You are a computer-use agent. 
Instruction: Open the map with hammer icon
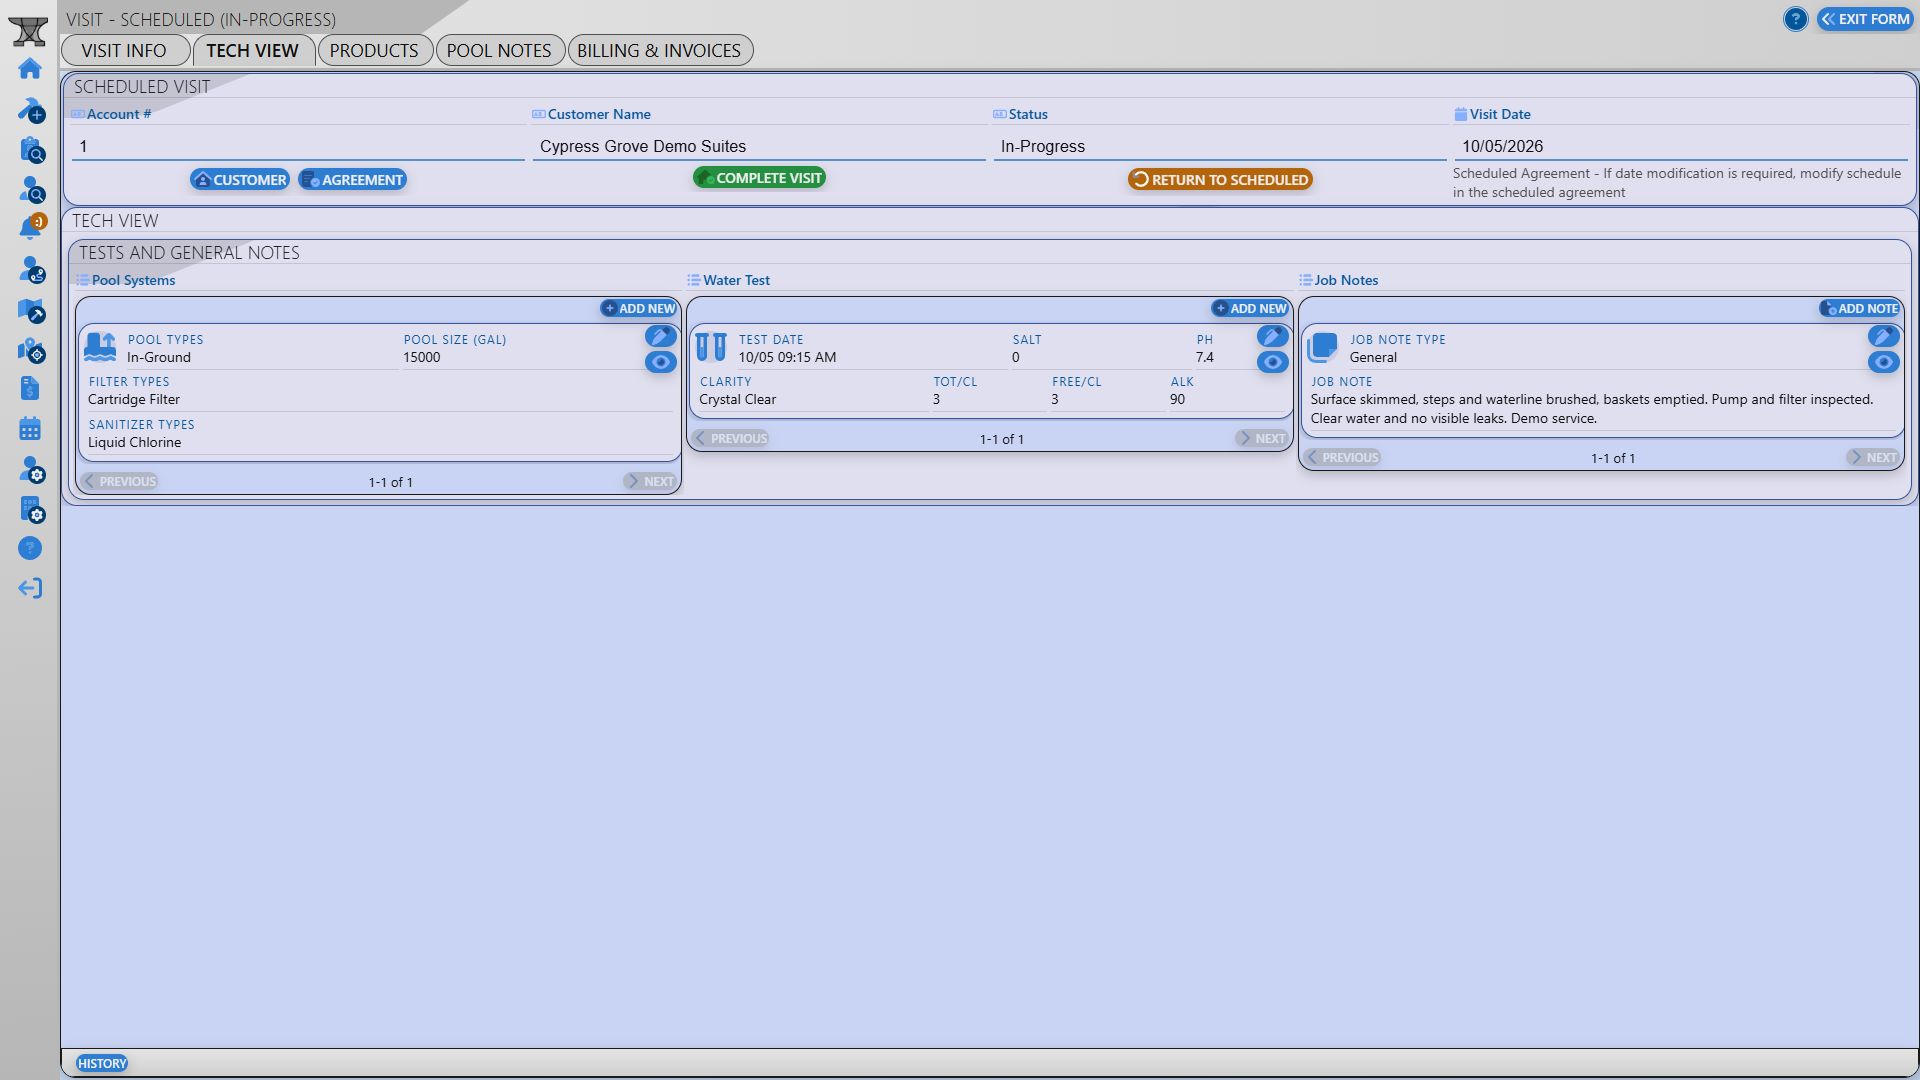30,309
